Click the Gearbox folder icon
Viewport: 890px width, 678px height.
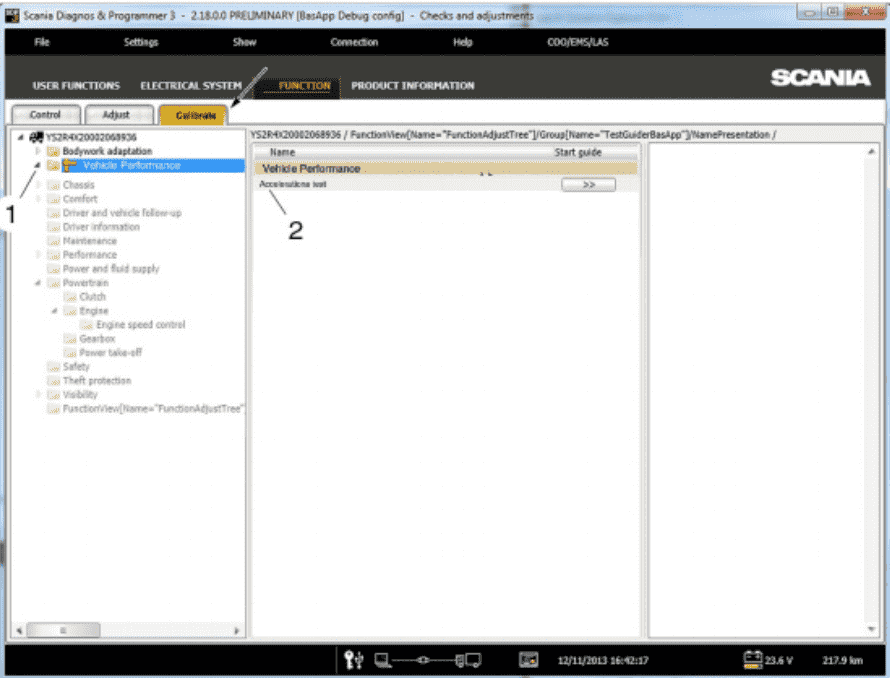point(70,339)
